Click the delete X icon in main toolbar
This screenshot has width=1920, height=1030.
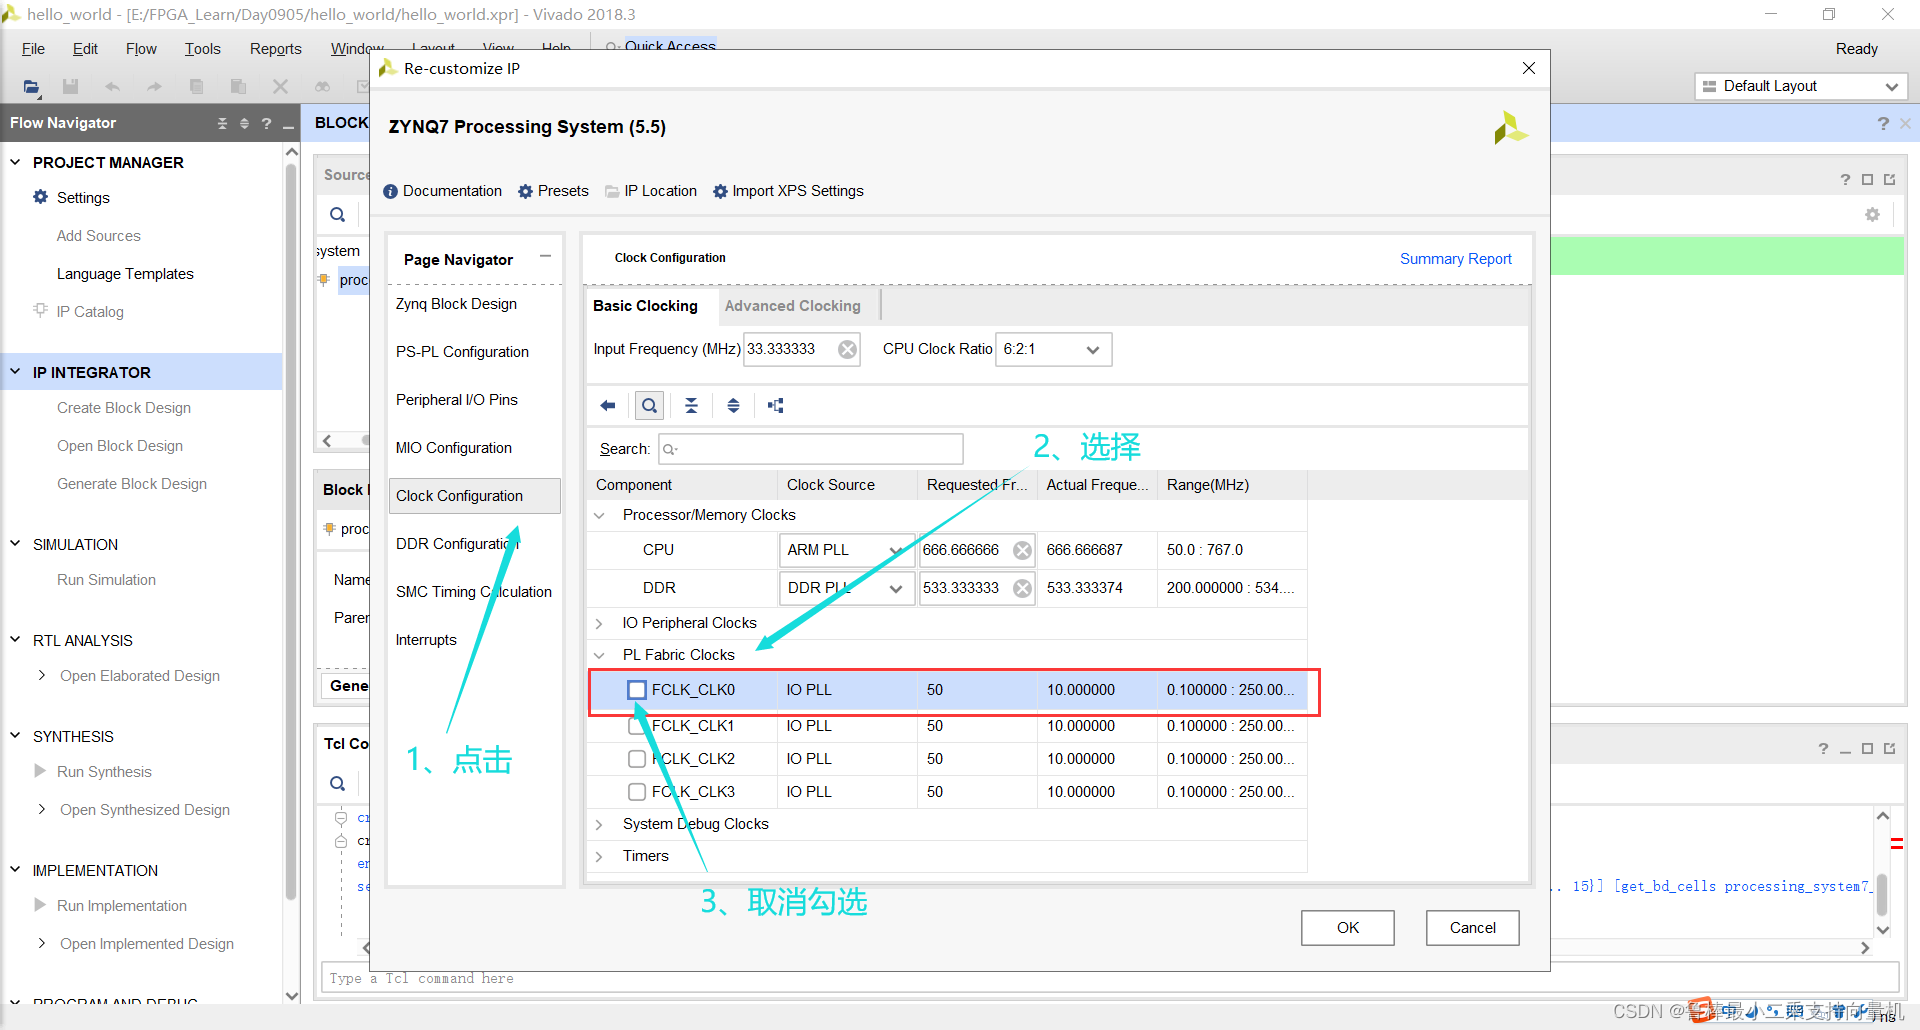[x=280, y=87]
